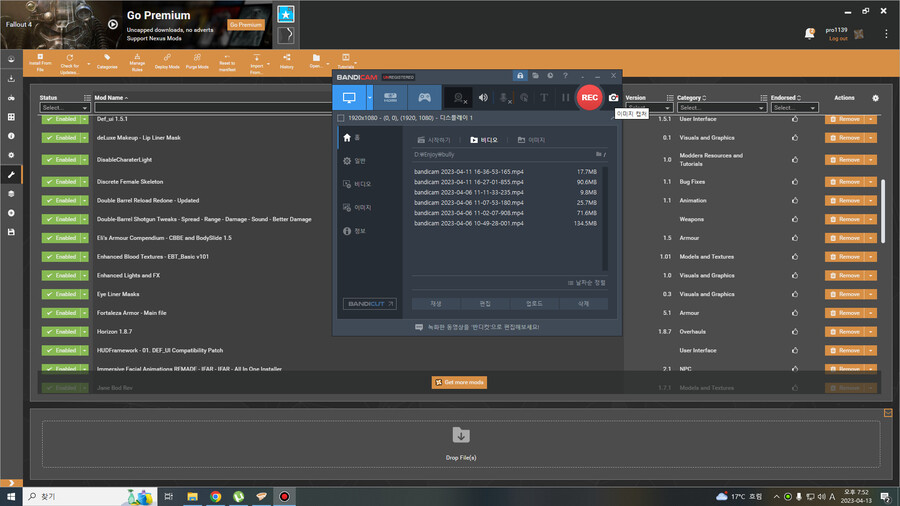Switch to the 이미지 tab in Bandicam

[531, 140]
